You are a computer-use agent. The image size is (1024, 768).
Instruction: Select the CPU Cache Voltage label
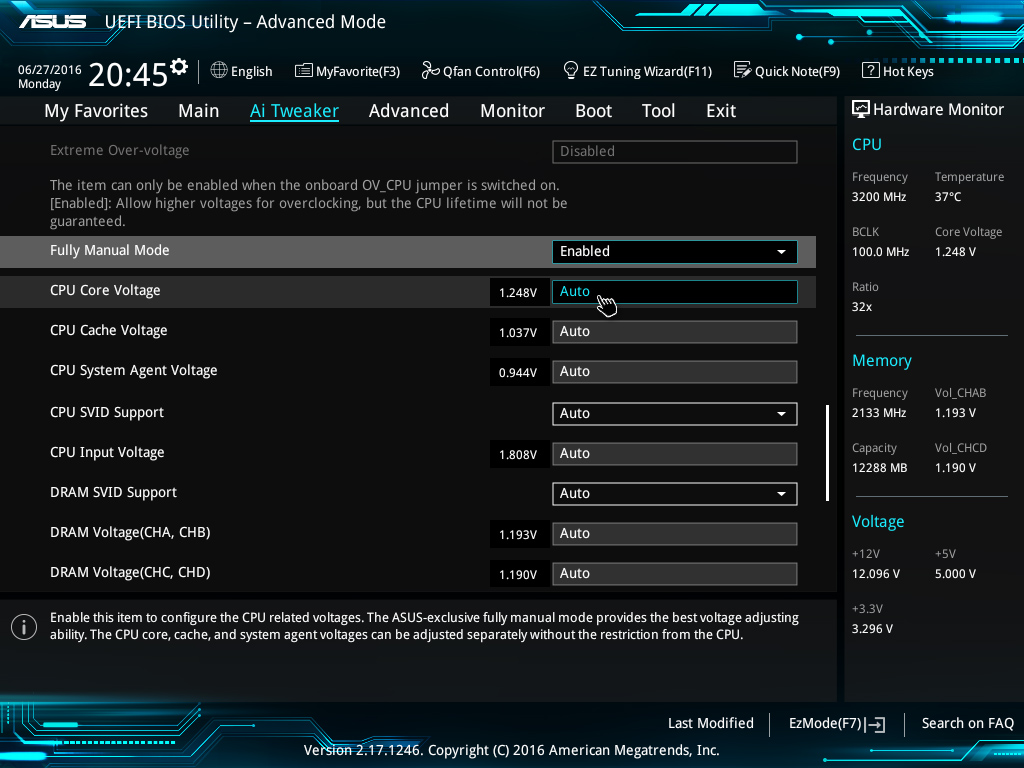pos(108,330)
